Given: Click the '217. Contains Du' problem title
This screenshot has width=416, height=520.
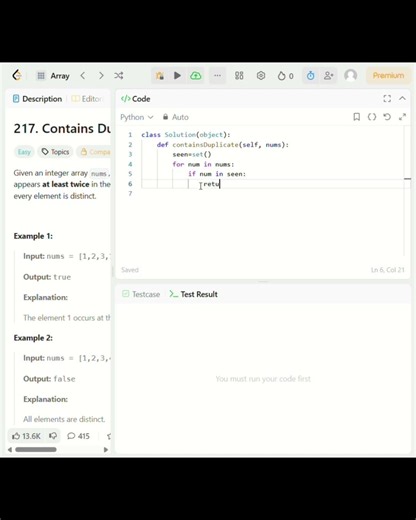Looking at the screenshot, I should pyautogui.click(x=62, y=129).
